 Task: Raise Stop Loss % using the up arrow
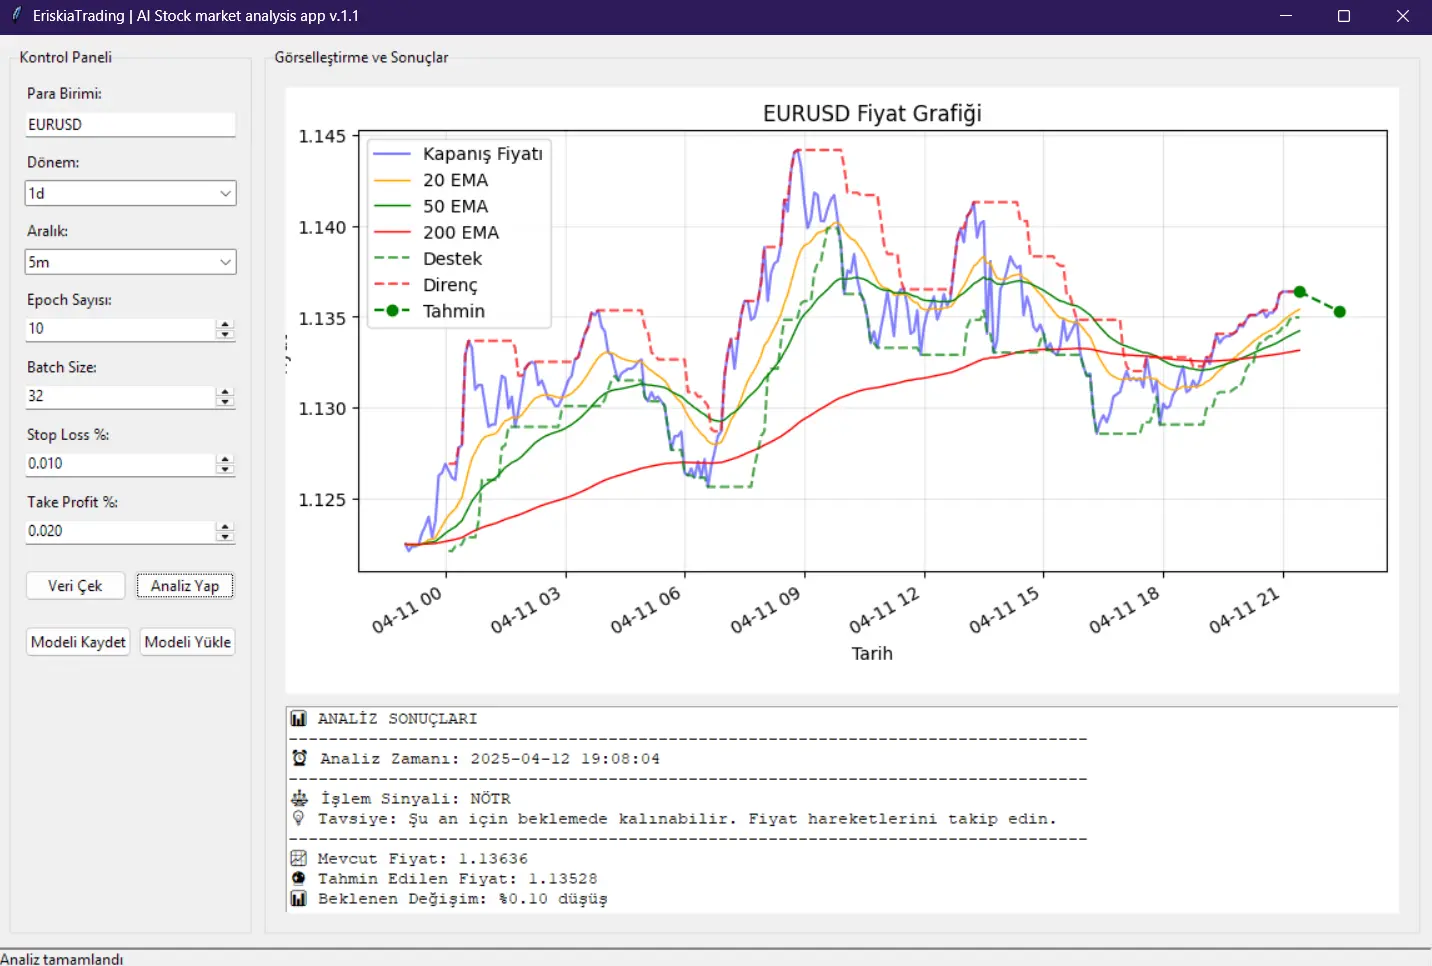click(225, 459)
